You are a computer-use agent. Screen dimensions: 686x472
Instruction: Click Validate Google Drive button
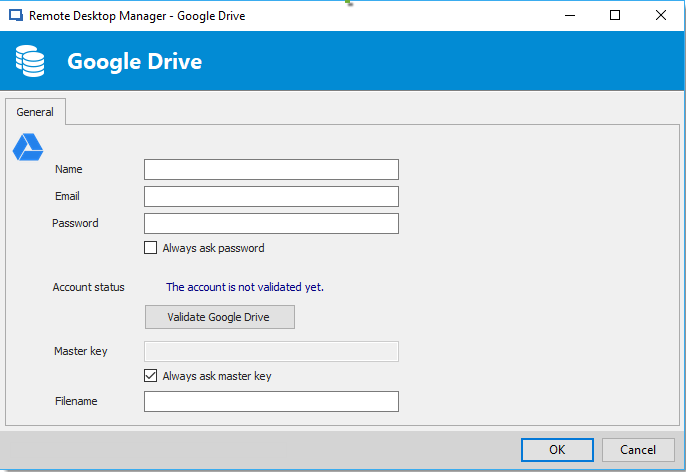pyautogui.click(x=220, y=317)
